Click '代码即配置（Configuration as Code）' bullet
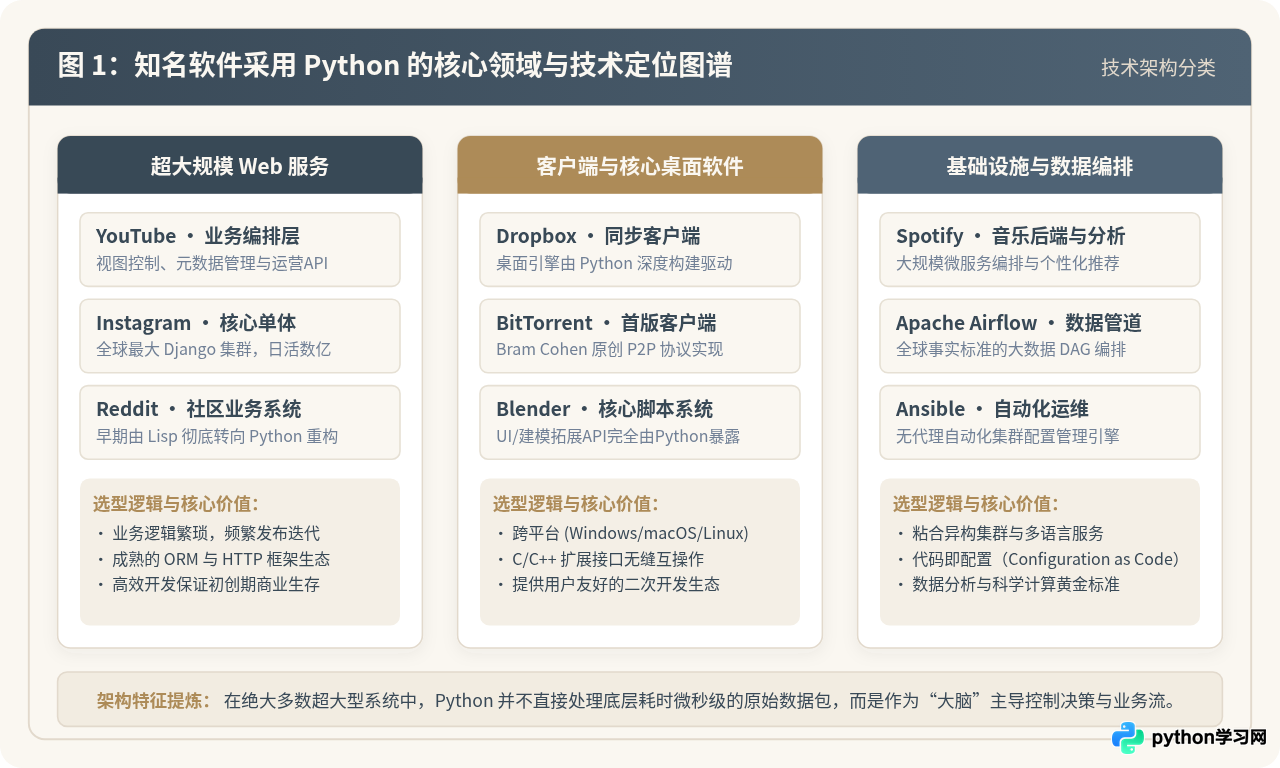This screenshot has width=1280, height=768. pos(1046,559)
